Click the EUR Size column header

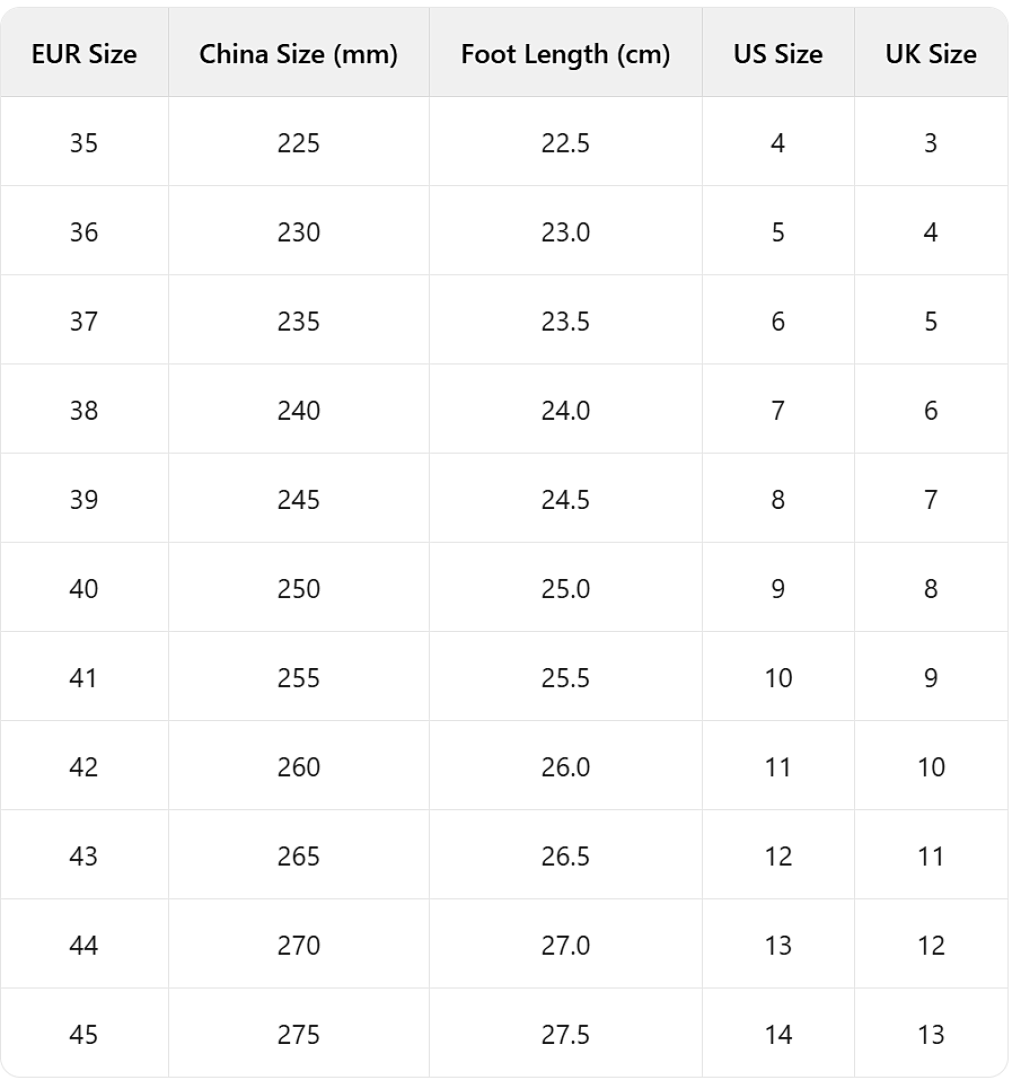pos(84,54)
